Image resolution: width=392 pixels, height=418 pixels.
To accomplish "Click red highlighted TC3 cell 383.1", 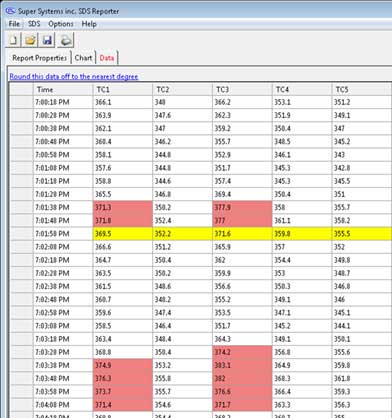I will coord(242,365).
